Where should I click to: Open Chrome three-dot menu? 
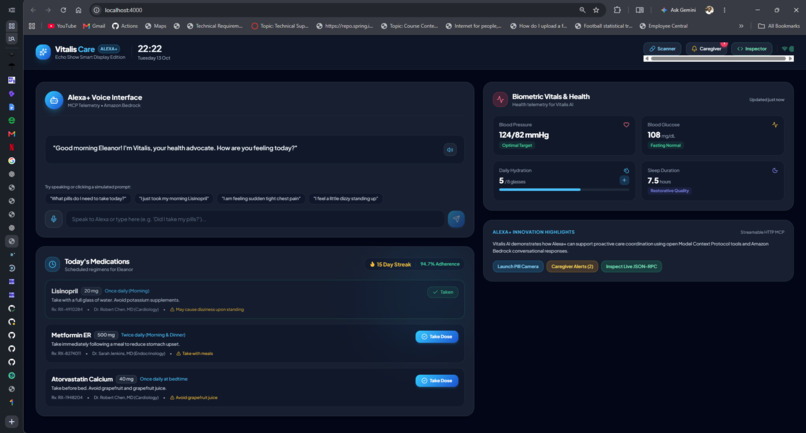pos(724,10)
